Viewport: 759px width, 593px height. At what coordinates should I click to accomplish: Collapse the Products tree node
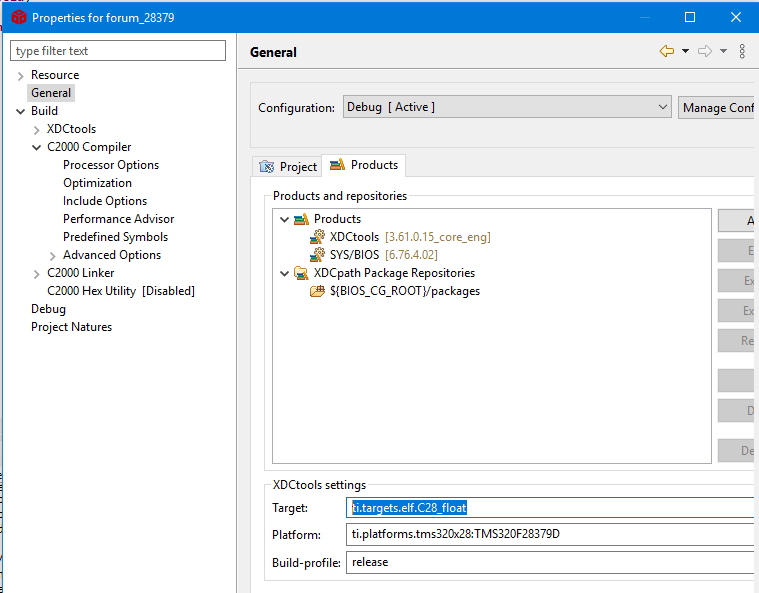click(285, 219)
